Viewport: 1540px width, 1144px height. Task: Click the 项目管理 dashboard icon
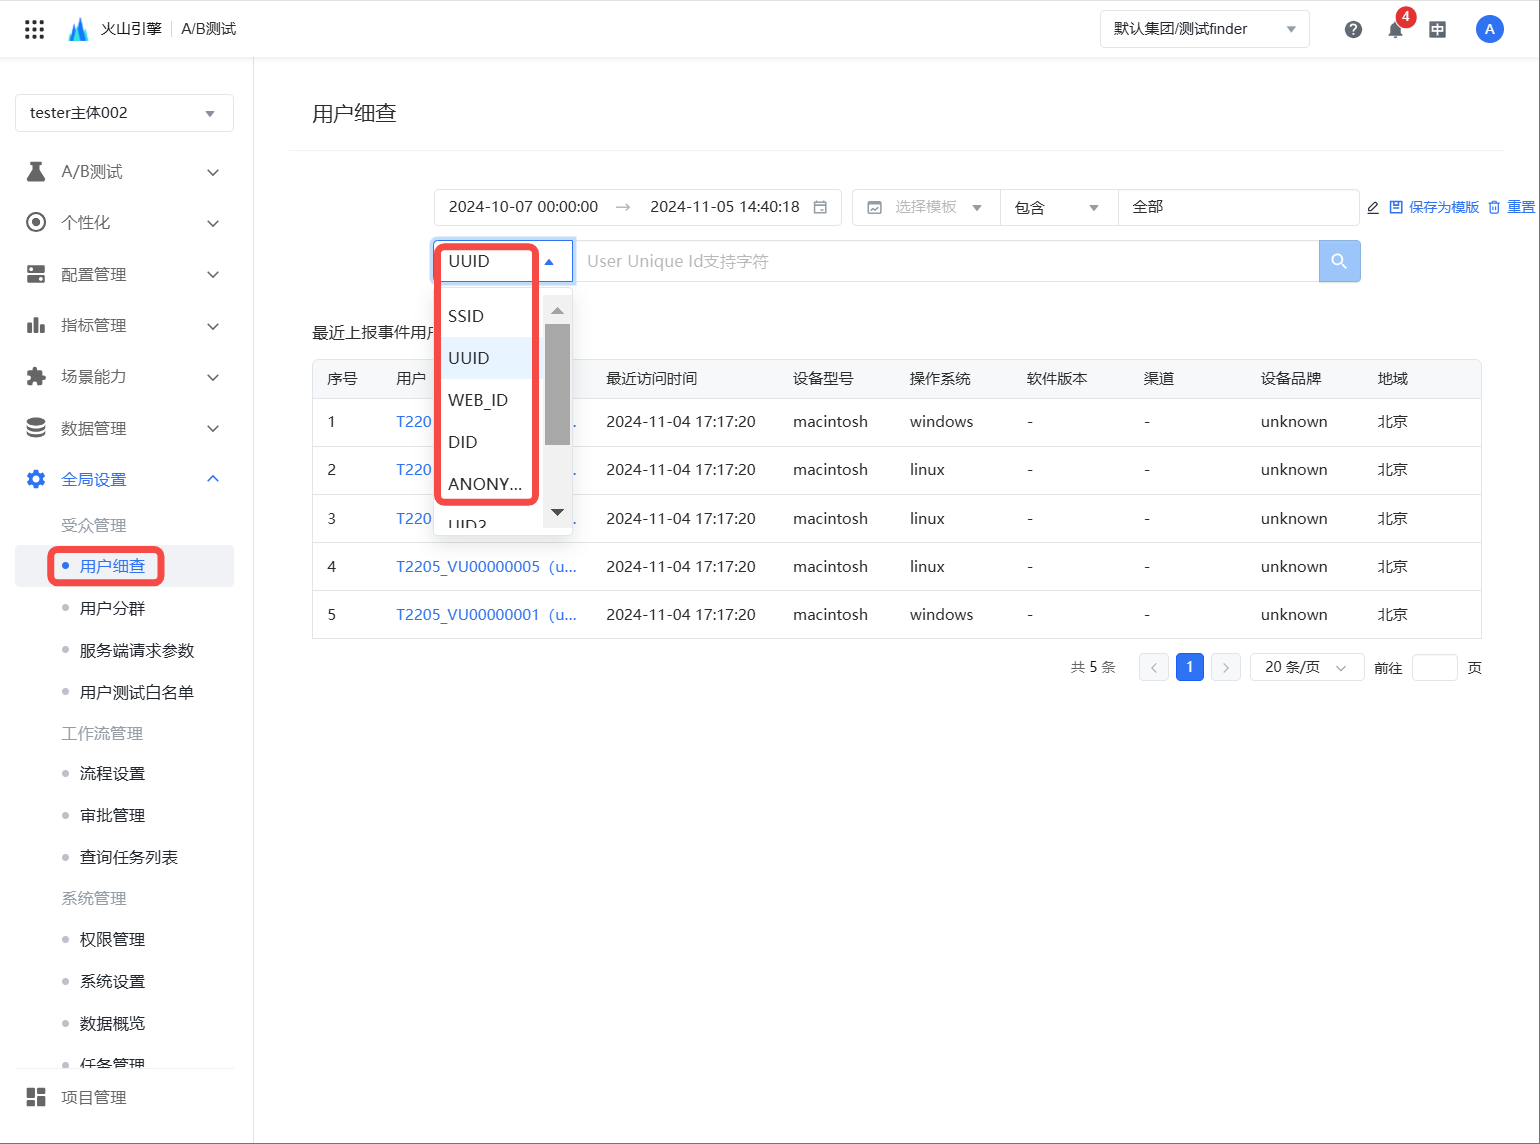(36, 1097)
